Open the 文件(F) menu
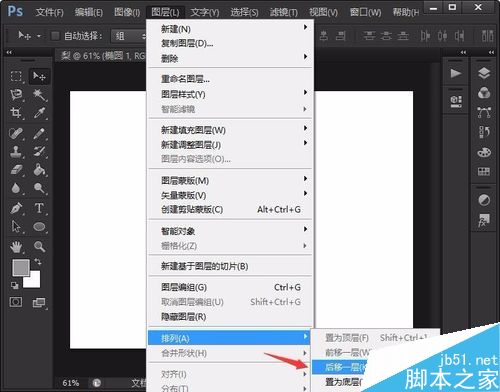Screen dimensions: 500x392 point(49,12)
